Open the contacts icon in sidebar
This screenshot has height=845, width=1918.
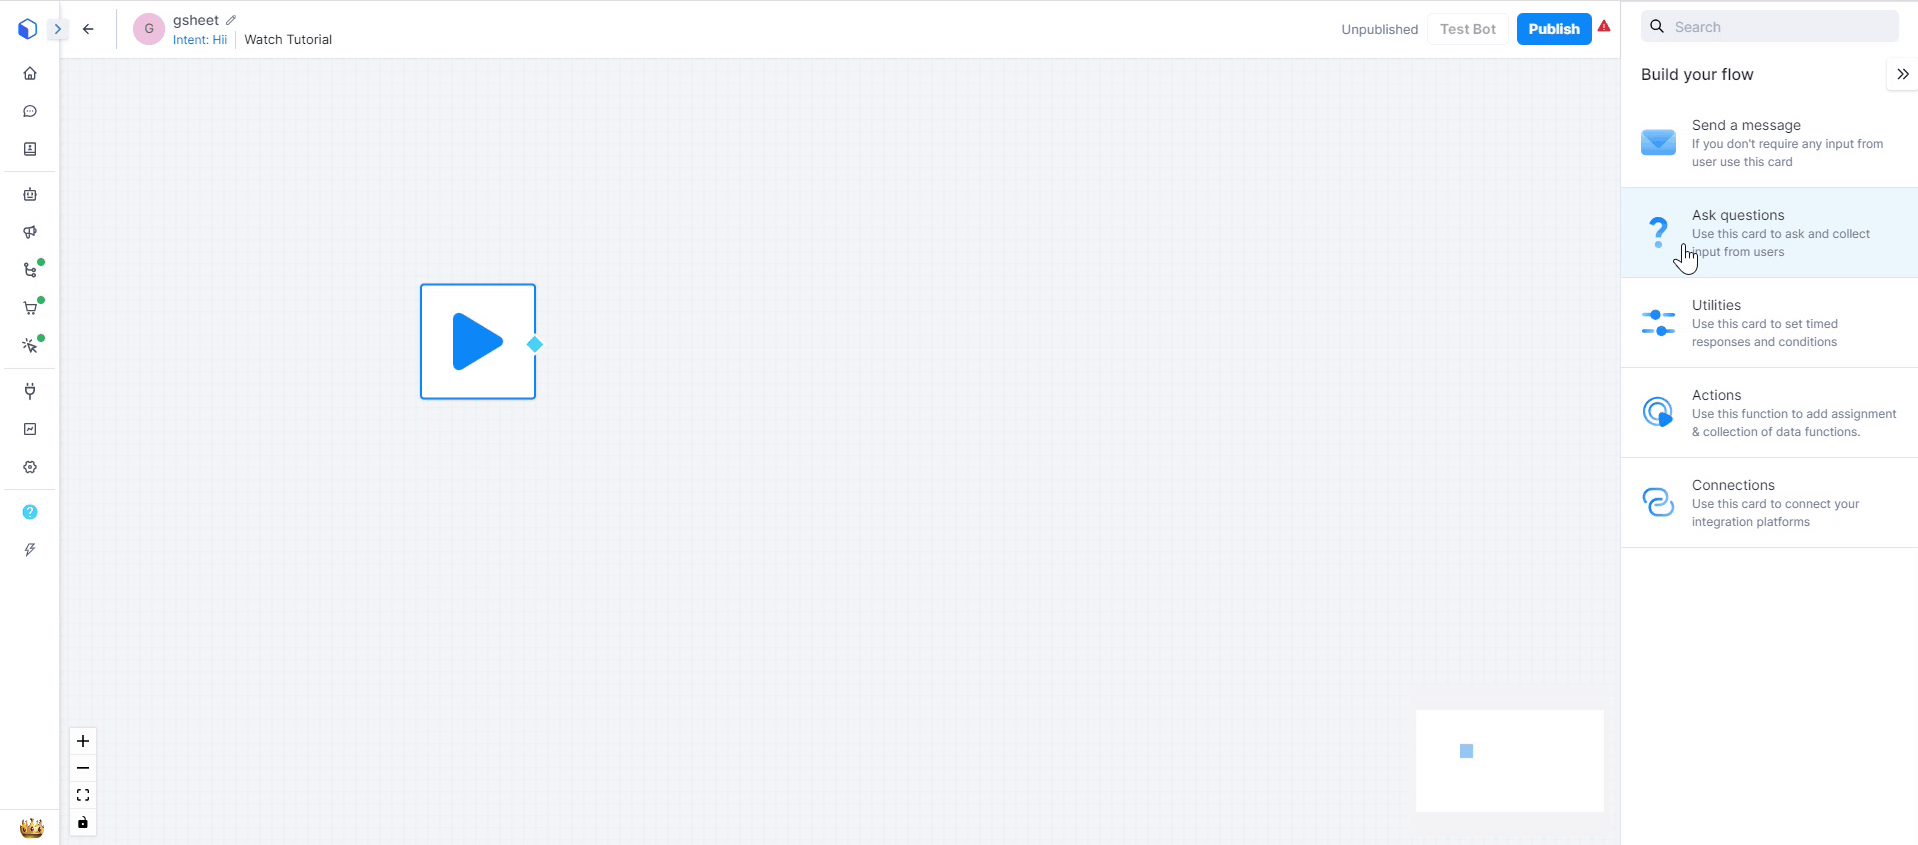30,149
